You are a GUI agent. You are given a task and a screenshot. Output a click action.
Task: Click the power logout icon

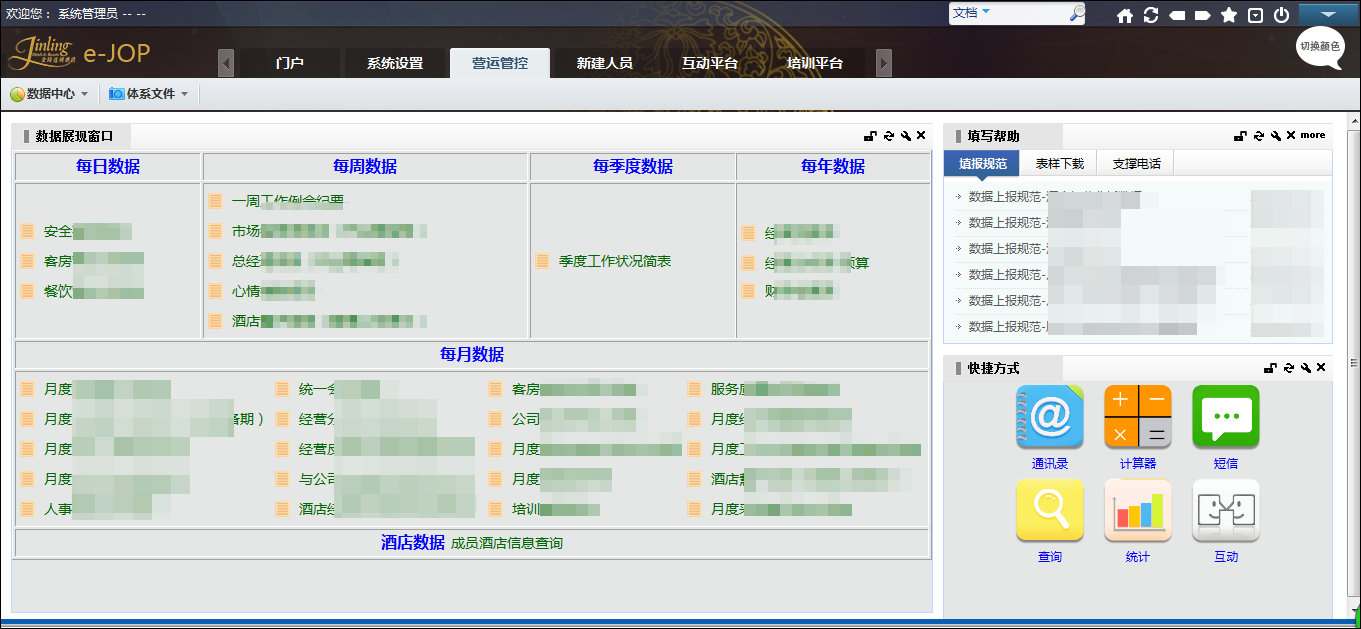point(1281,15)
